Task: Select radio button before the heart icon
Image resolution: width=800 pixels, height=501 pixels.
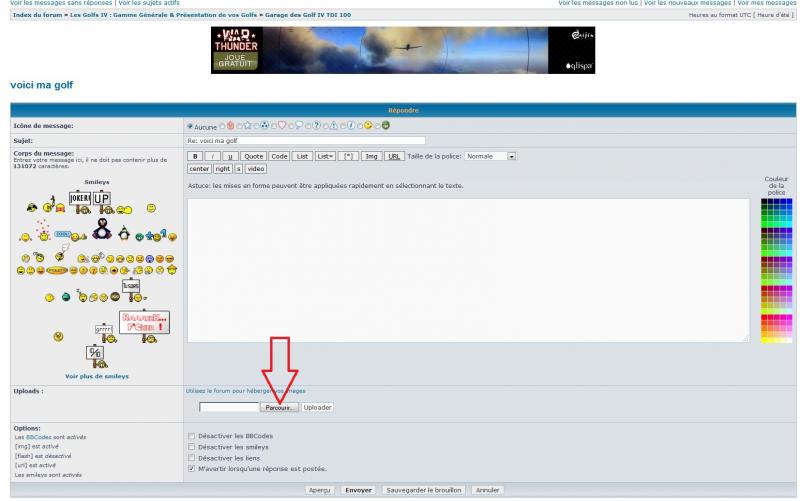Action: [x=274, y=126]
